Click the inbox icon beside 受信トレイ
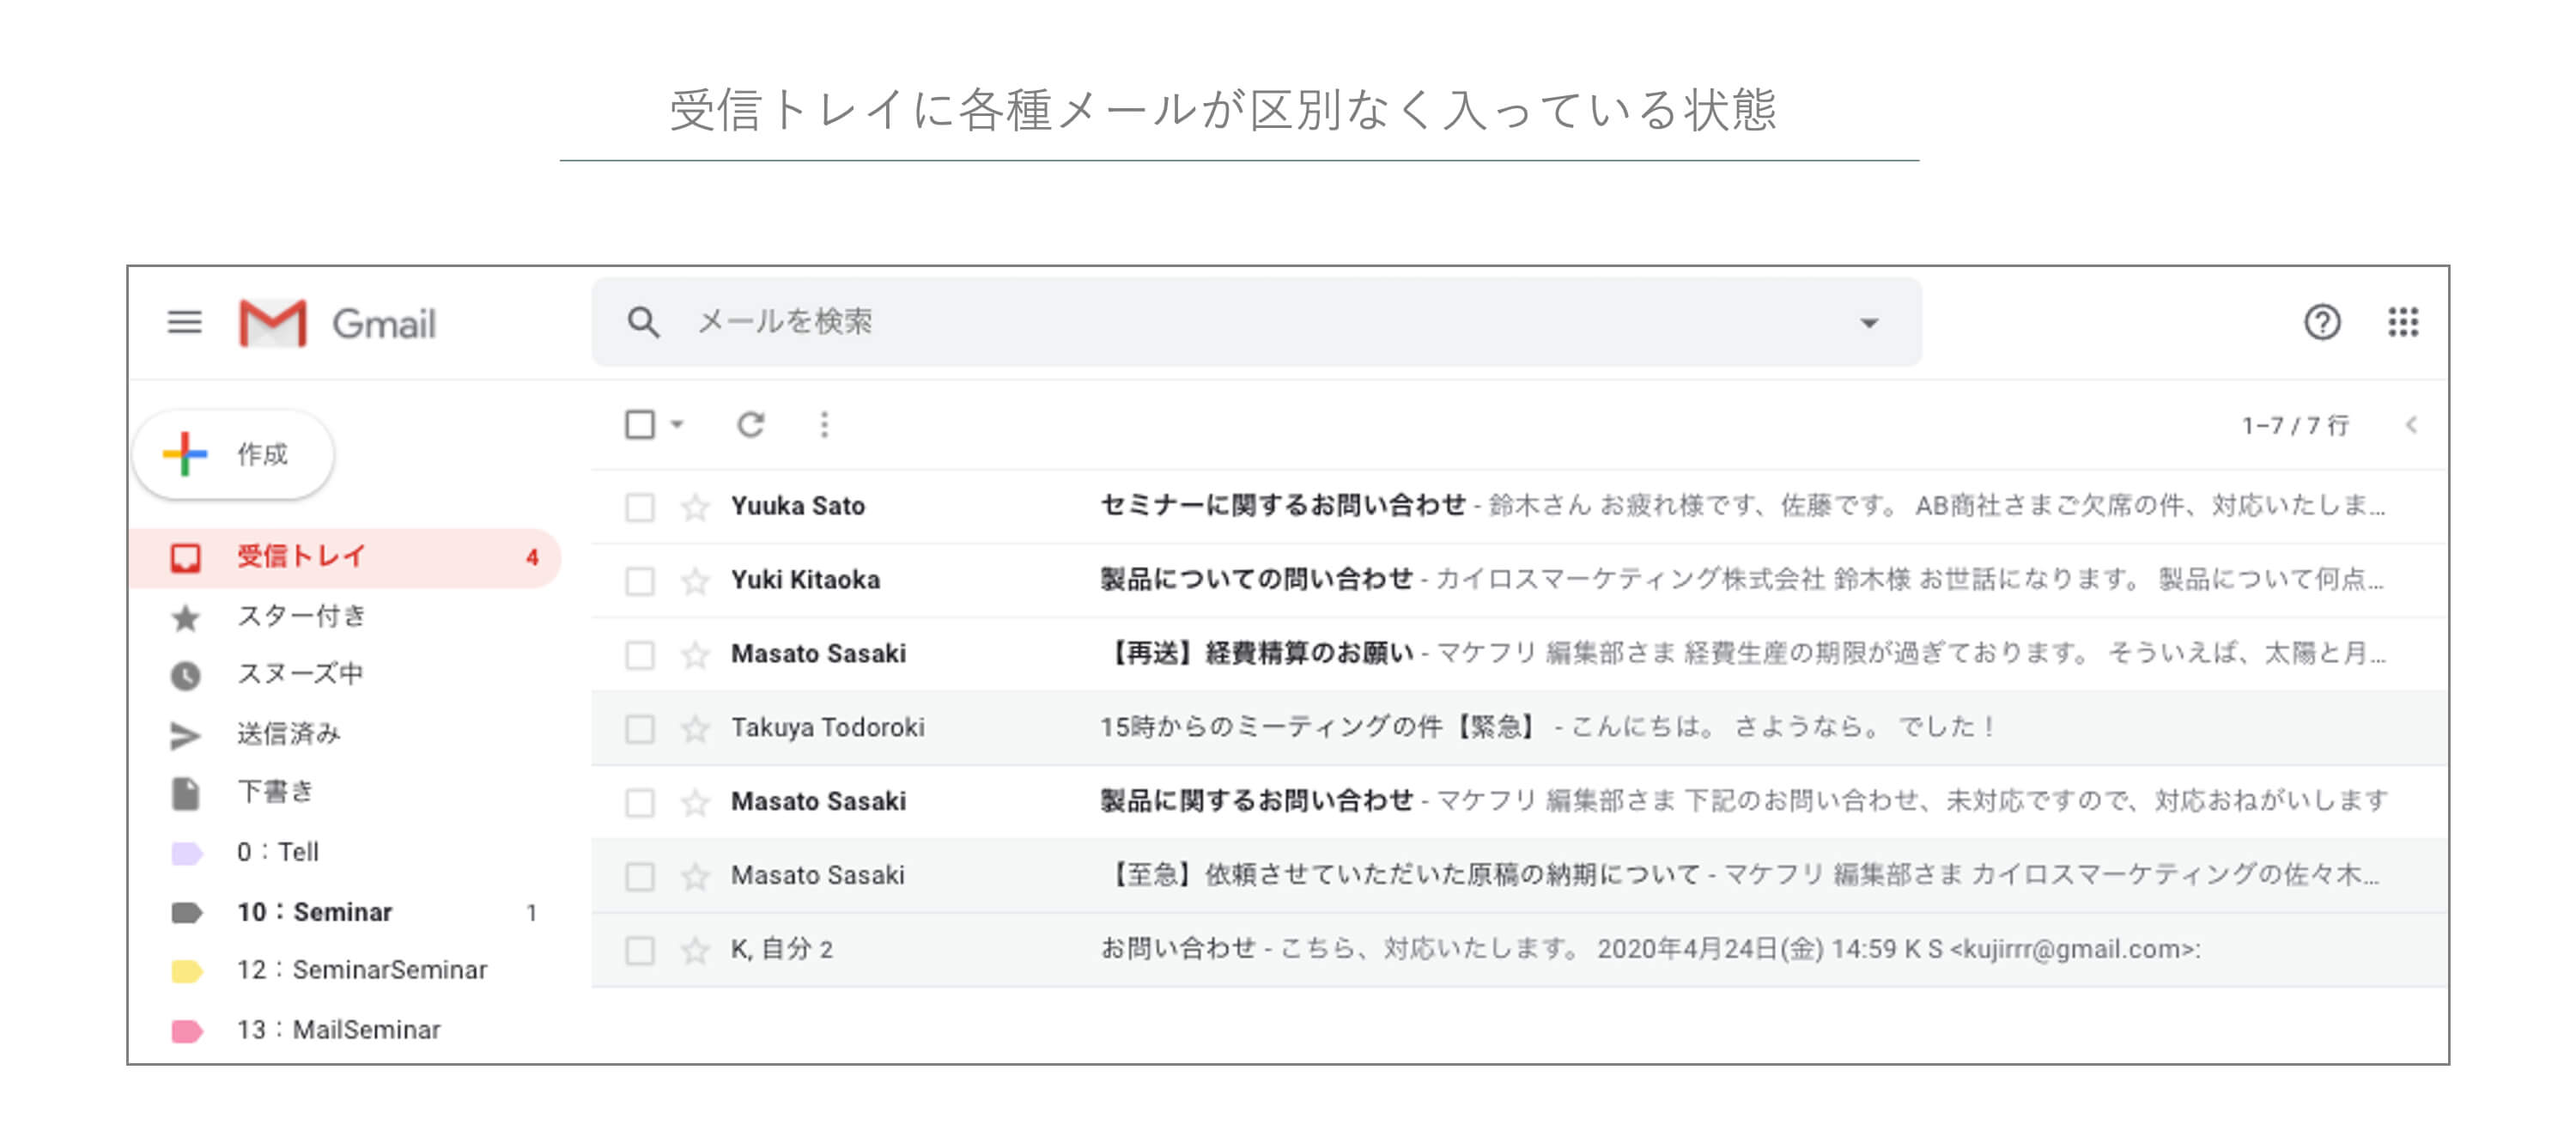 tap(185, 558)
